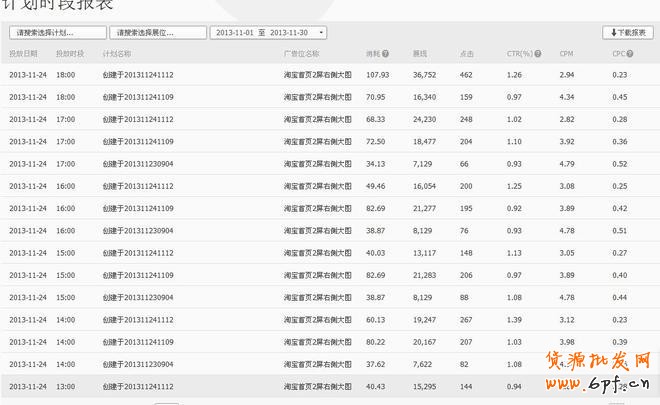660x405 pixels.
Task: Sort by the CPM column header
Action: click(x=566, y=53)
